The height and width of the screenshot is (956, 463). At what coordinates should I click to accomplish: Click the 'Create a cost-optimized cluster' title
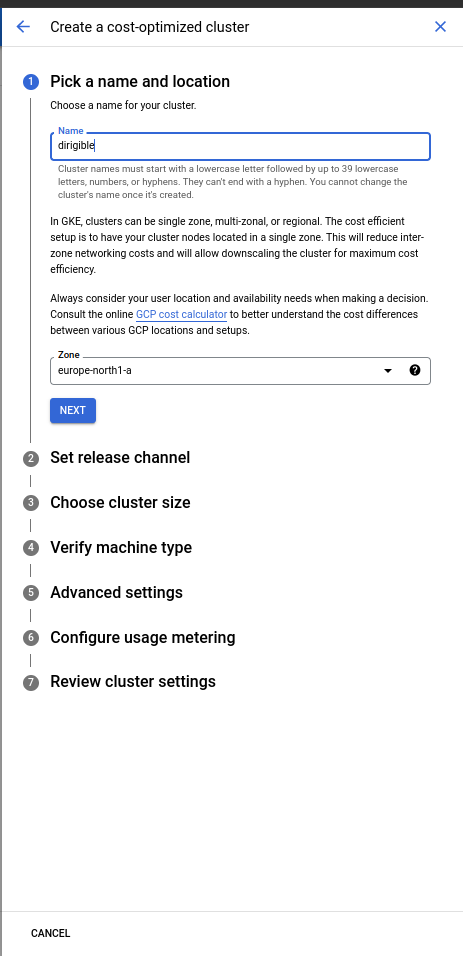(x=149, y=27)
